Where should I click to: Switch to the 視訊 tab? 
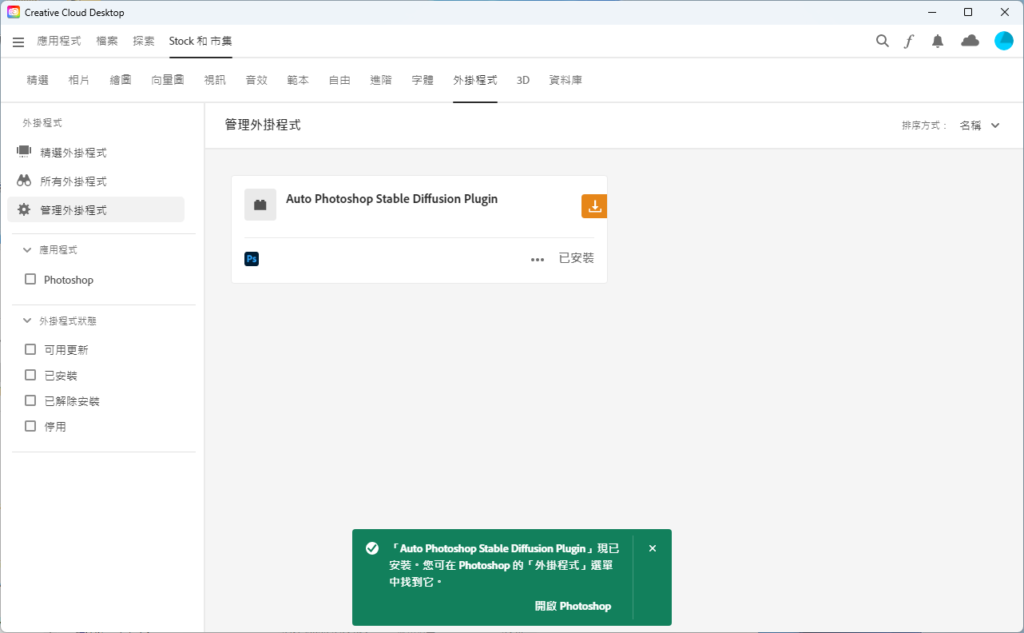[x=215, y=80]
